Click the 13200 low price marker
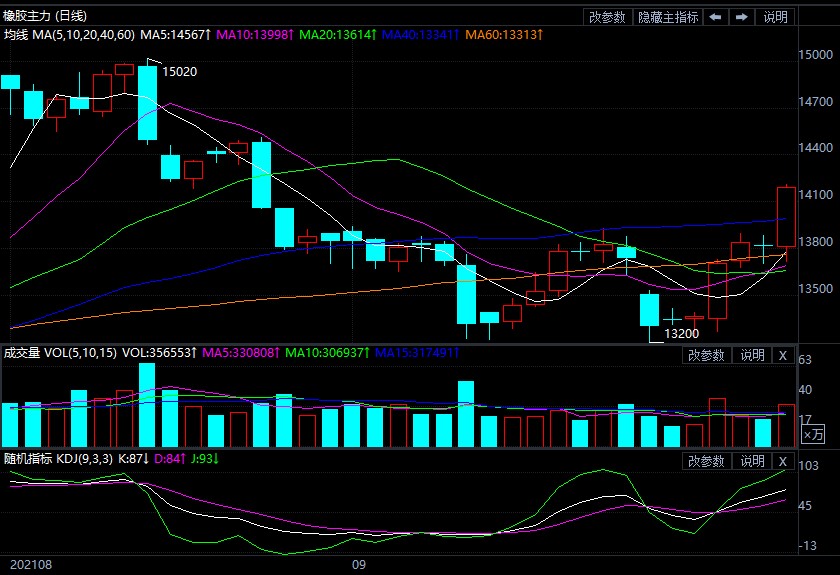The height and width of the screenshot is (575, 840). [x=681, y=334]
